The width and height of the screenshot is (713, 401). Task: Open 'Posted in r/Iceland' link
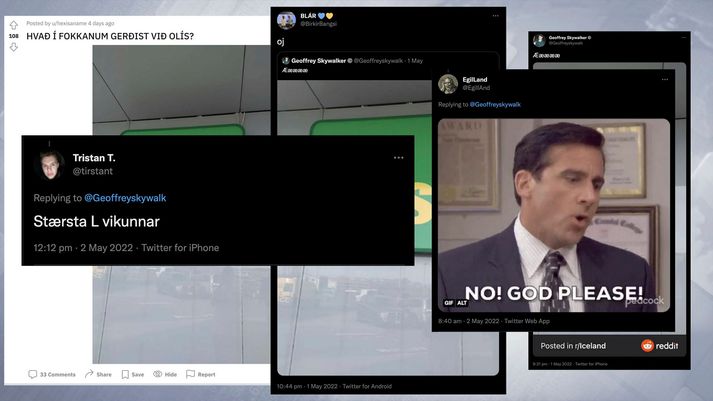[x=573, y=346]
